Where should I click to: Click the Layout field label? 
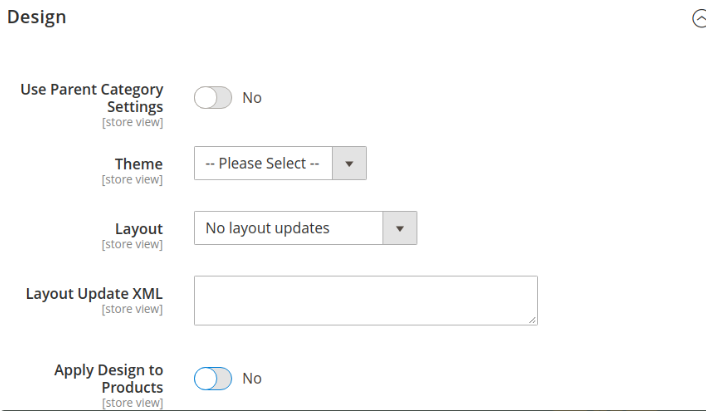139,229
